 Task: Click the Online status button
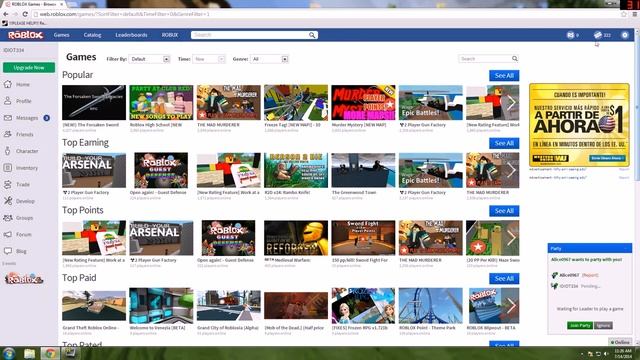tap(620, 342)
